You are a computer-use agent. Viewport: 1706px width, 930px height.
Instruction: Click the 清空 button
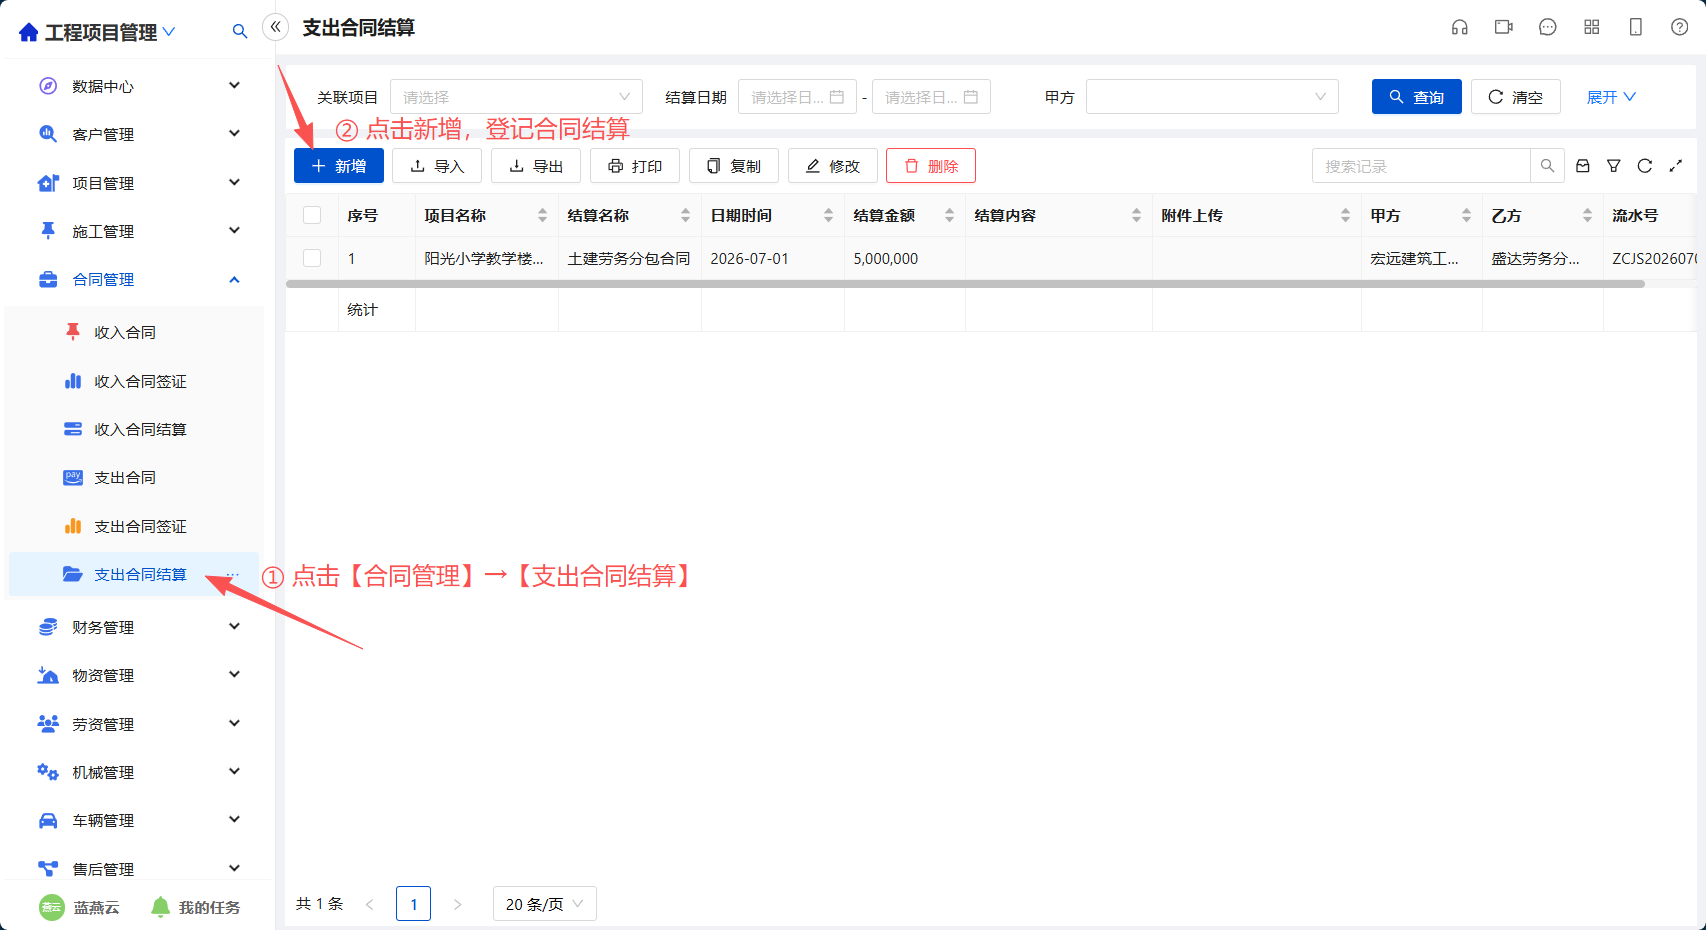(x=1516, y=97)
